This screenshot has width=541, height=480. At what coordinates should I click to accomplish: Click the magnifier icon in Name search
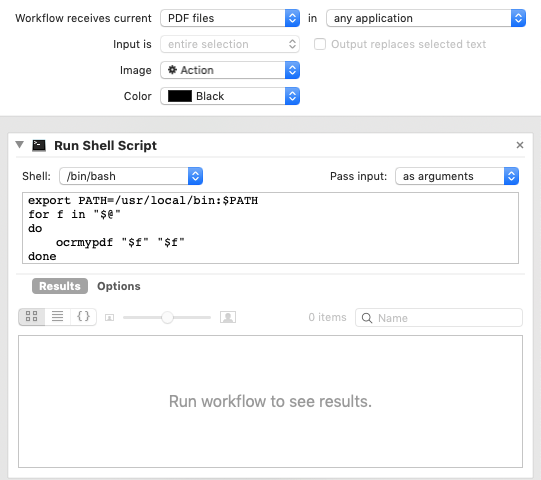367,318
